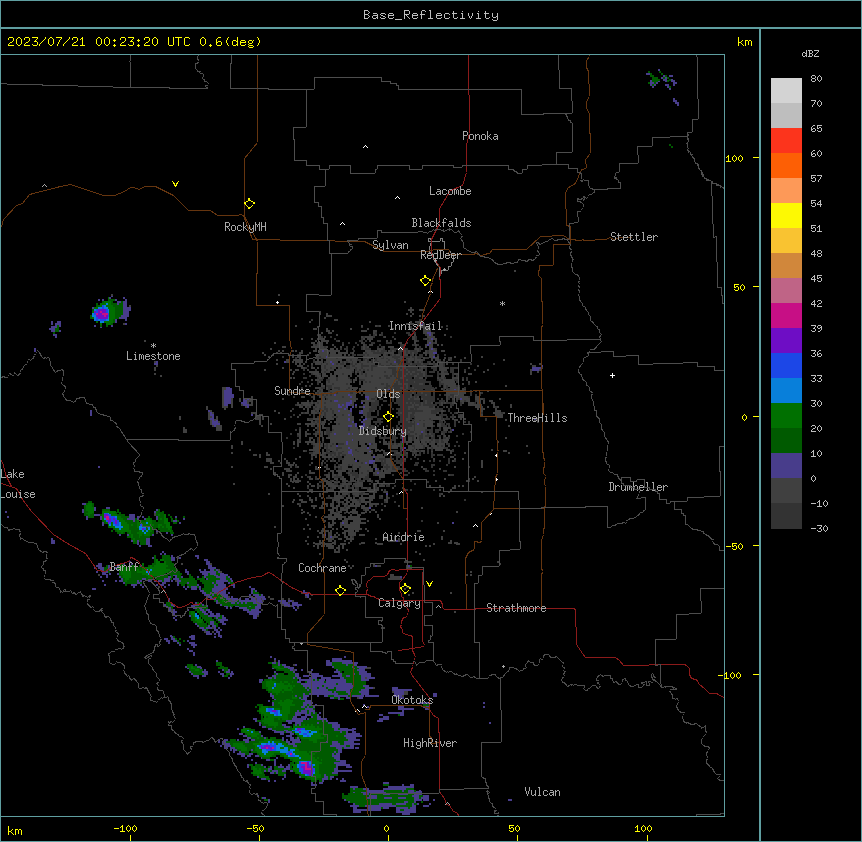Screen dimensions: 862x842
Task: Click the asterisk marker east of Innisfail
Action: point(502,303)
